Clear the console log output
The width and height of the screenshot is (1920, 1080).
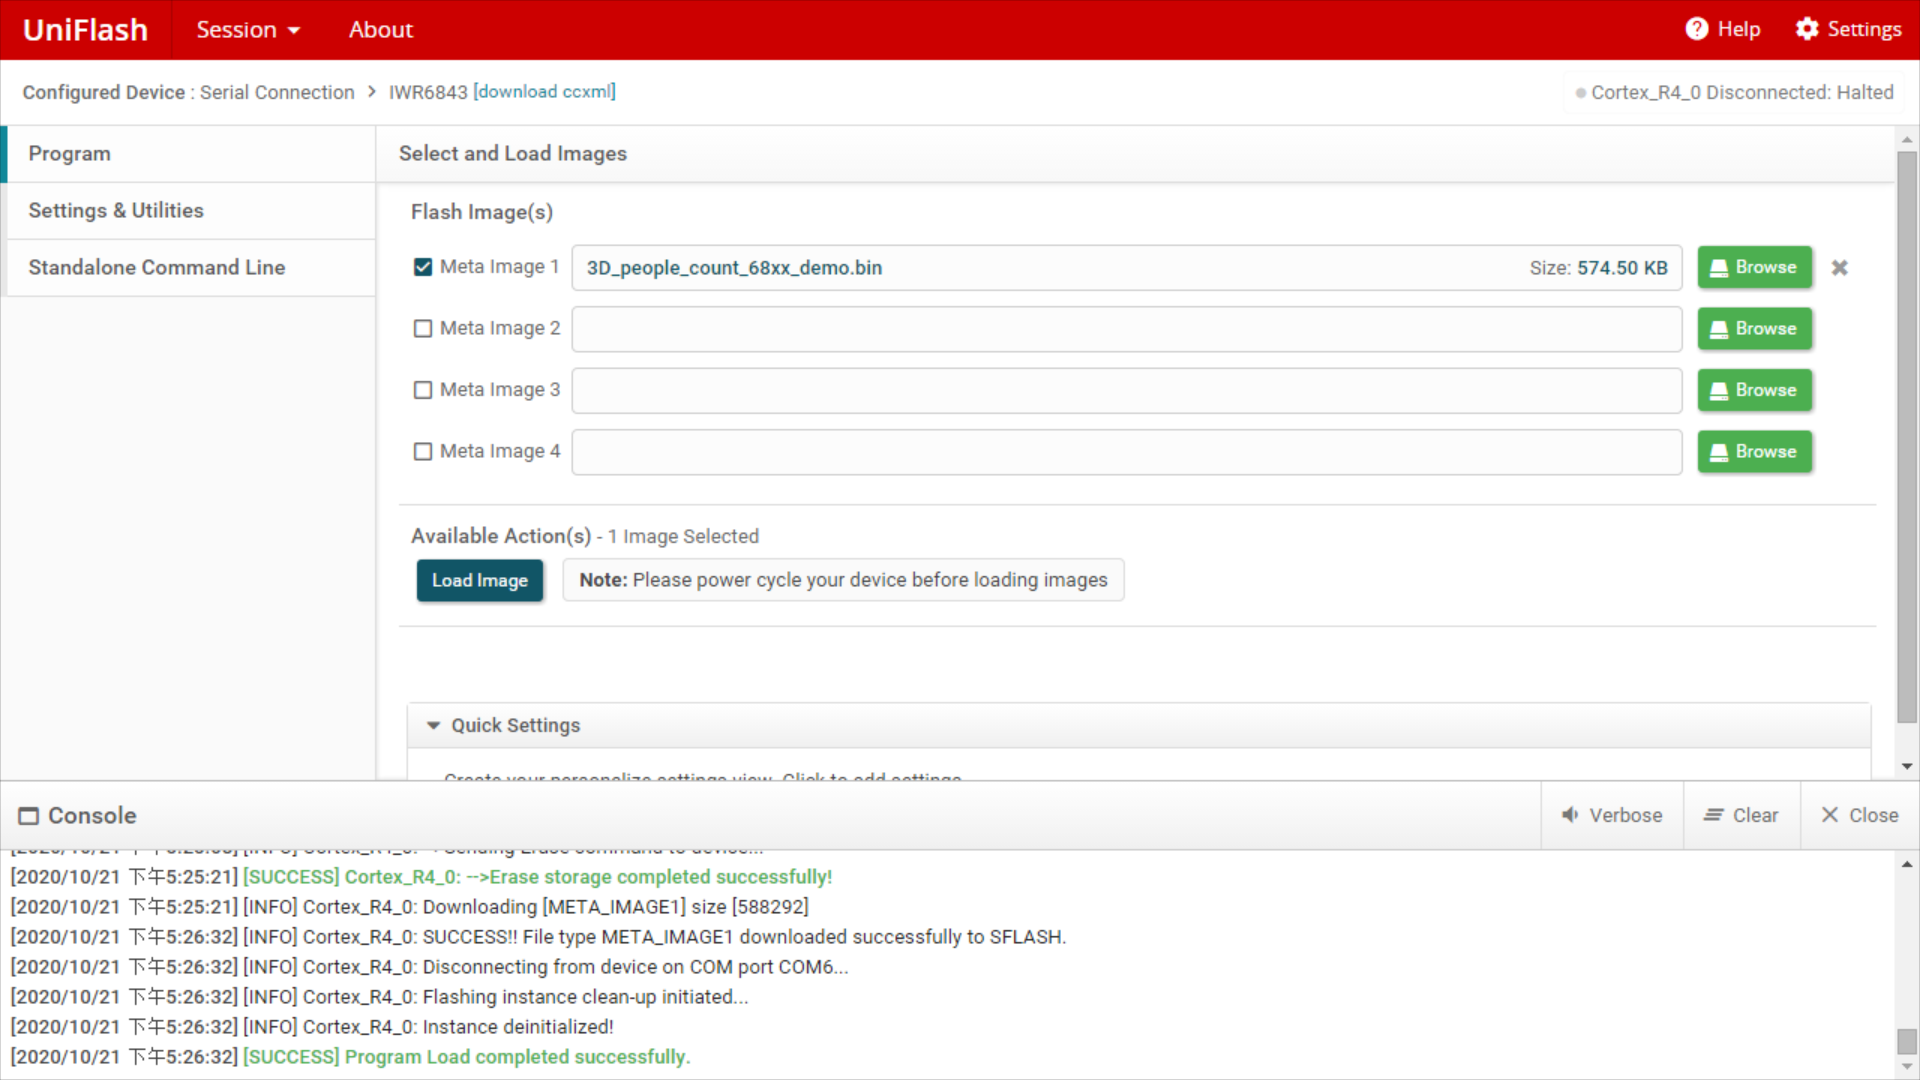click(1741, 815)
